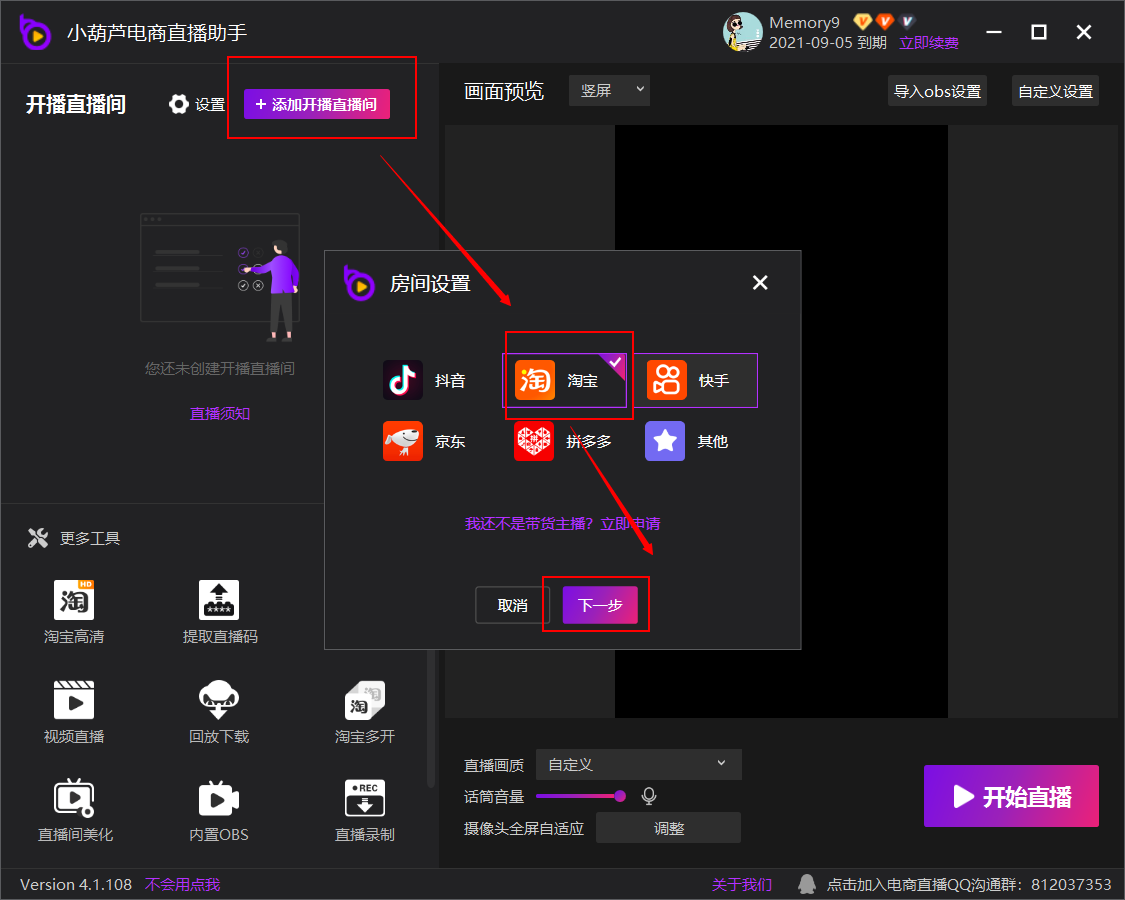Pick the JD (京东) platform icon
Screen dimensions: 1125x900
coord(403,441)
